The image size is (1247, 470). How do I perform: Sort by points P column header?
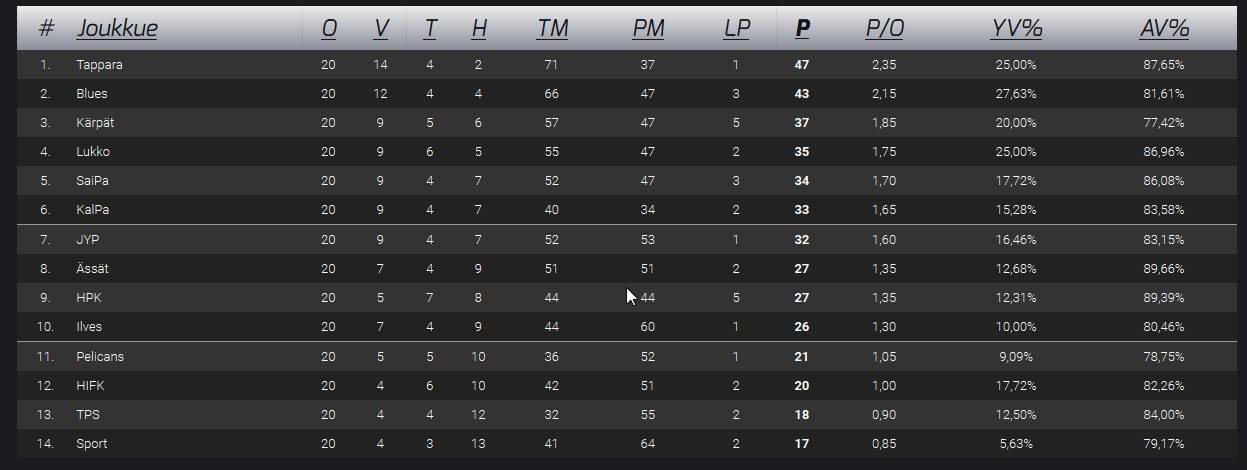click(802, 29)
